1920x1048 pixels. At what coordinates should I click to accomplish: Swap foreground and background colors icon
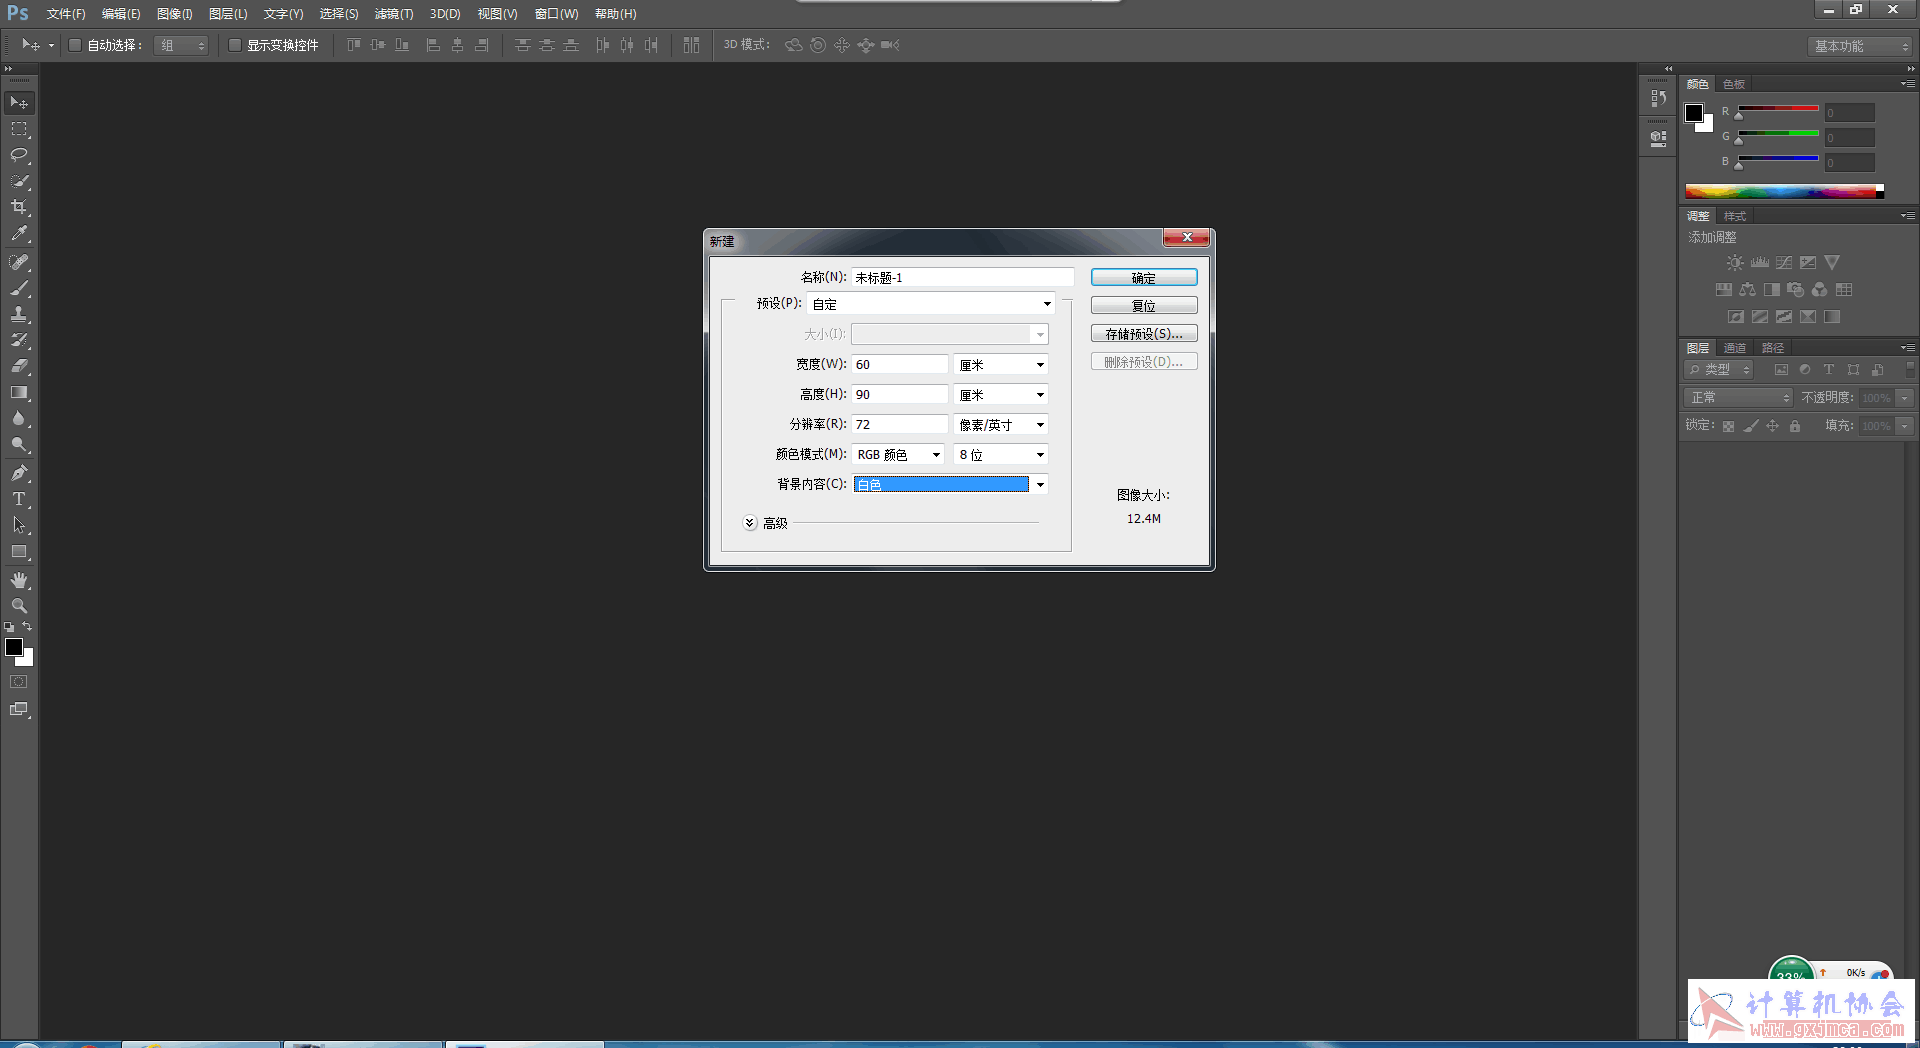coord(27,626)
